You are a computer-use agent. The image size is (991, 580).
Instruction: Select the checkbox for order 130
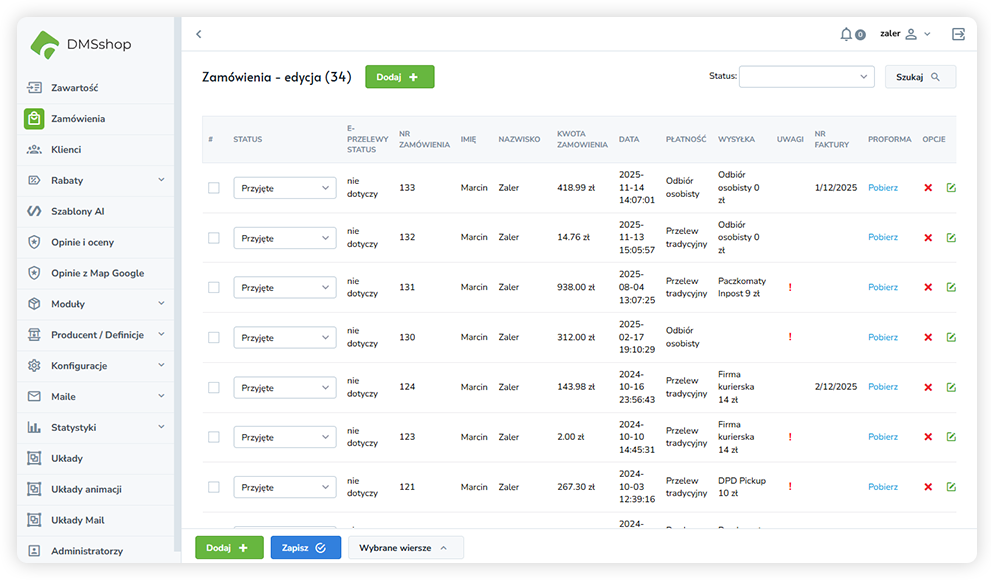[x=213, y=337]
